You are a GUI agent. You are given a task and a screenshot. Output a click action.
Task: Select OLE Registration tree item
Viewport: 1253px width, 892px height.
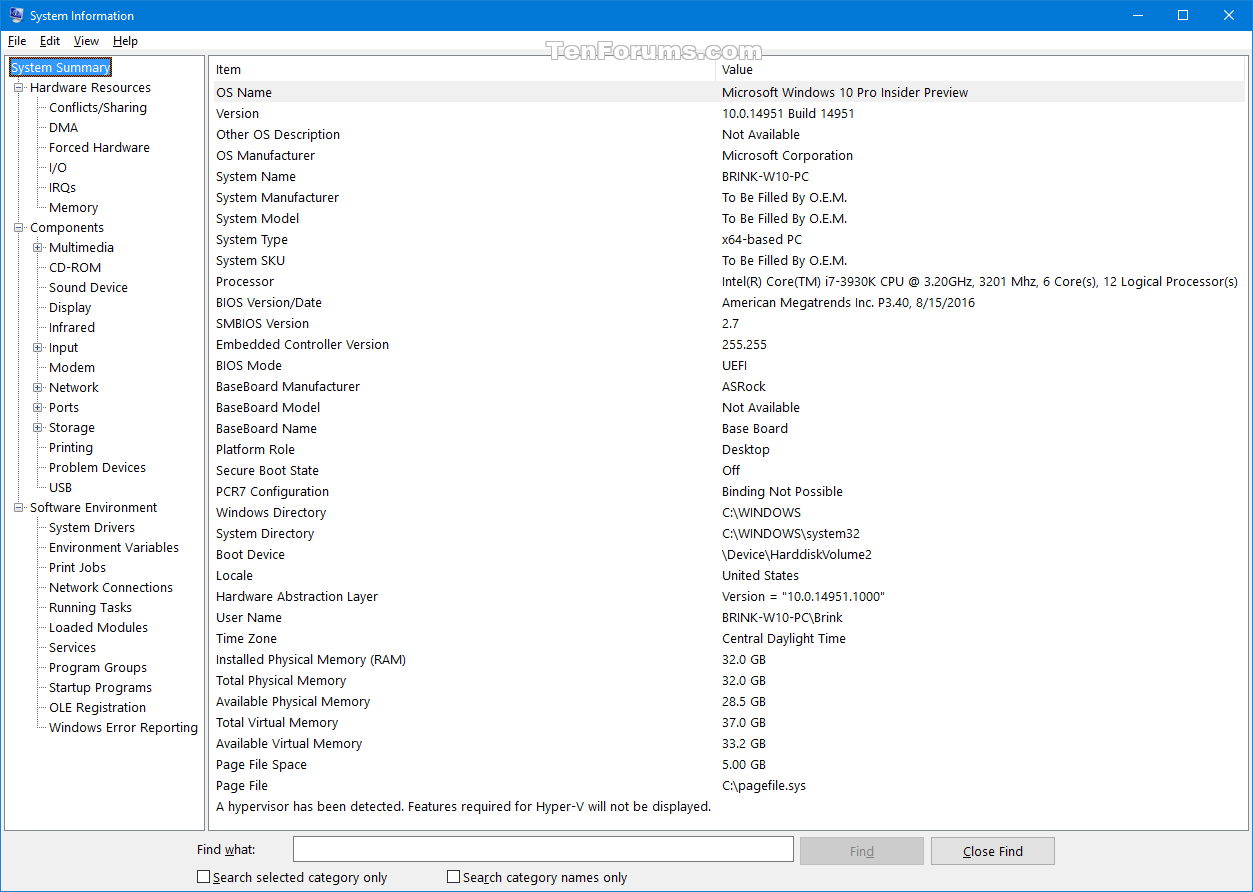tap(97, 707)
